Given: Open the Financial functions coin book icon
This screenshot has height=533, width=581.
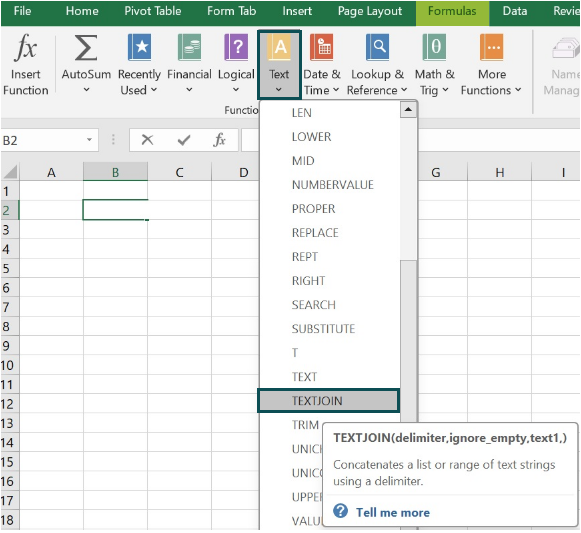Looking at the screenshot, I should 189,47.
